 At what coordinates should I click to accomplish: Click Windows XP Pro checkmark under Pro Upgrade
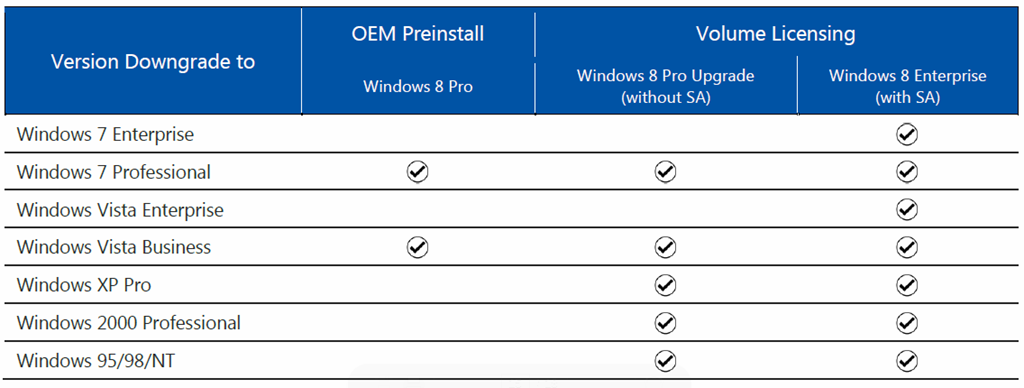pyautogui.click(x=665, y=285)
